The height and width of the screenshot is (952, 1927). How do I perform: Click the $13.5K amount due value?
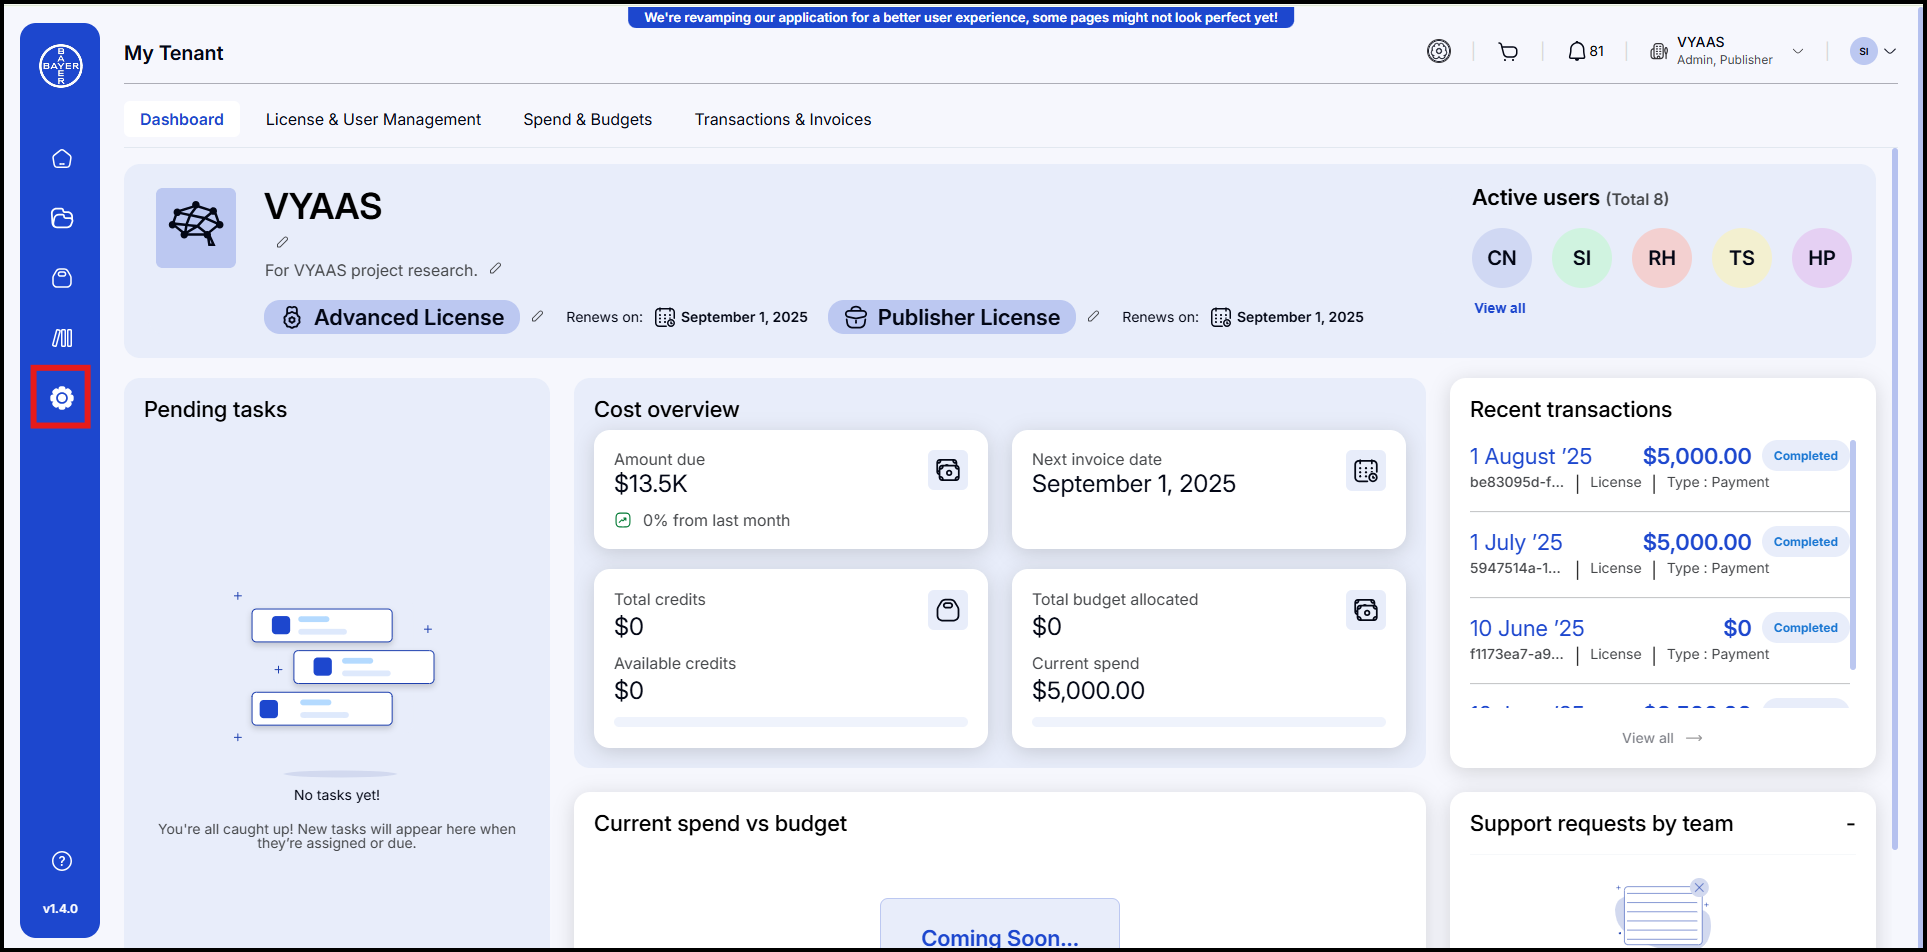(x=651, y=484)
